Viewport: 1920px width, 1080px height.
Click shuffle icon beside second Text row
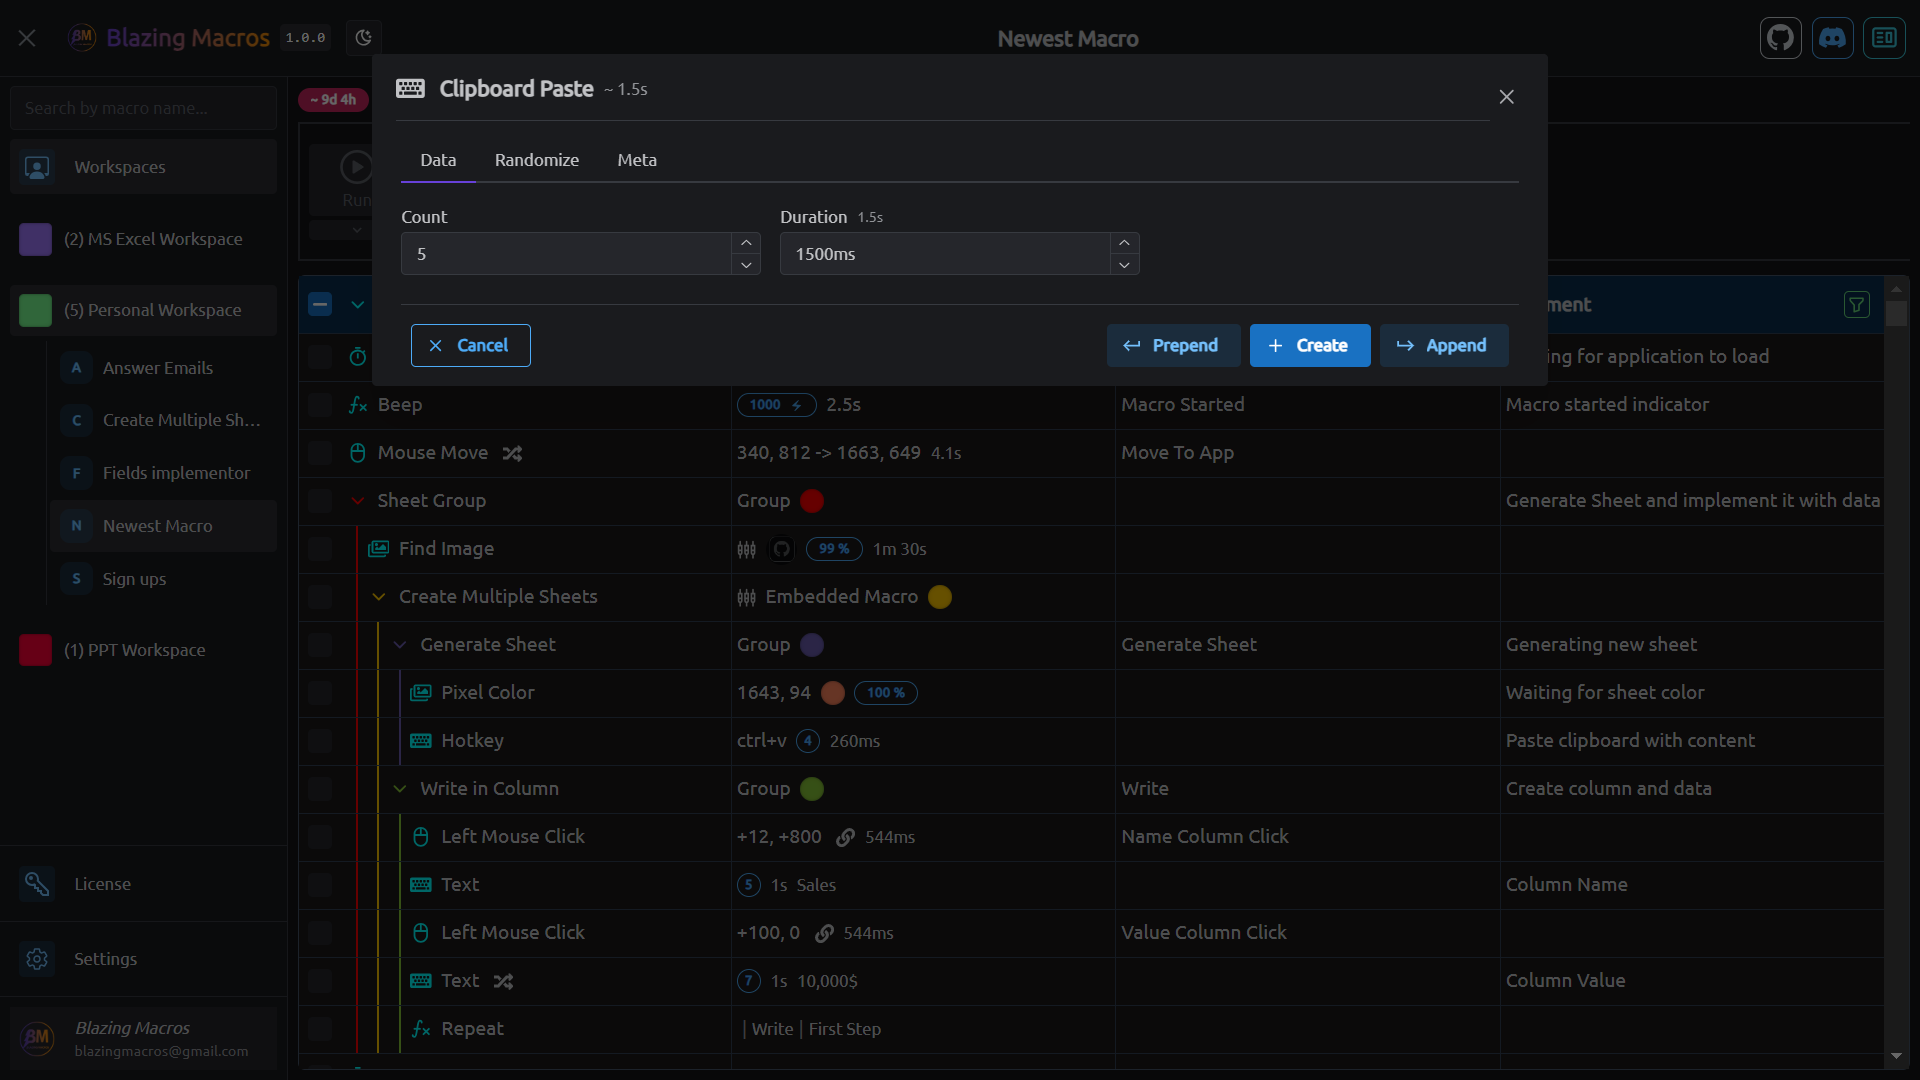pyautogui.click(x=504, y=981)
